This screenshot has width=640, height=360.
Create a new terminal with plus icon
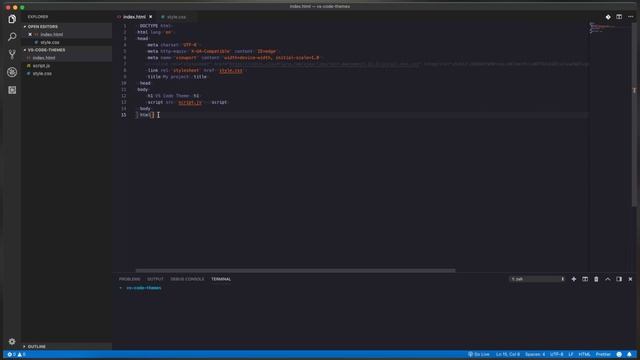click(573, 279)
